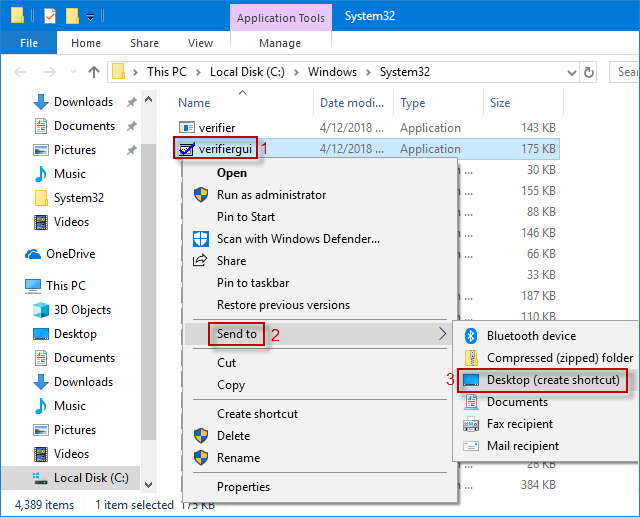Click the Desktop create shortcut icon

click(471, 380)
